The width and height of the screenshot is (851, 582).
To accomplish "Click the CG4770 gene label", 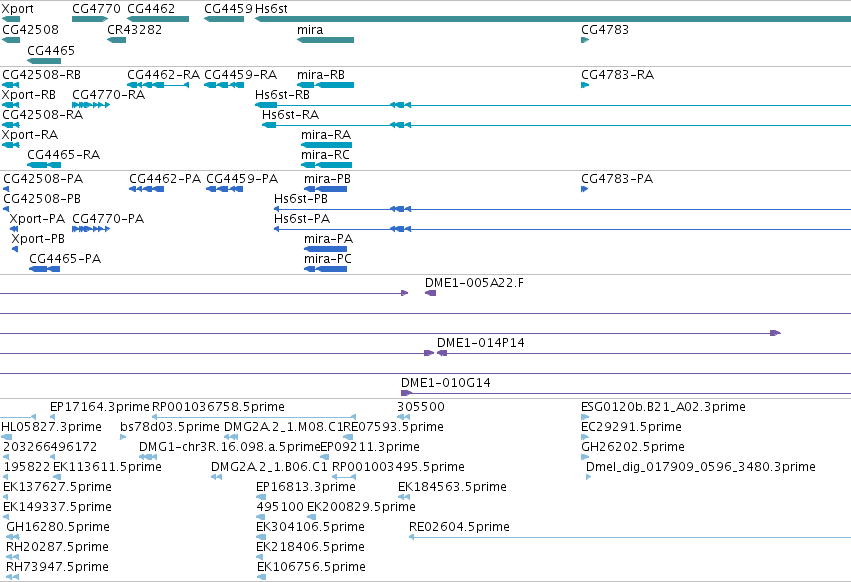I will pyautogui.click(x=96, y=9).
